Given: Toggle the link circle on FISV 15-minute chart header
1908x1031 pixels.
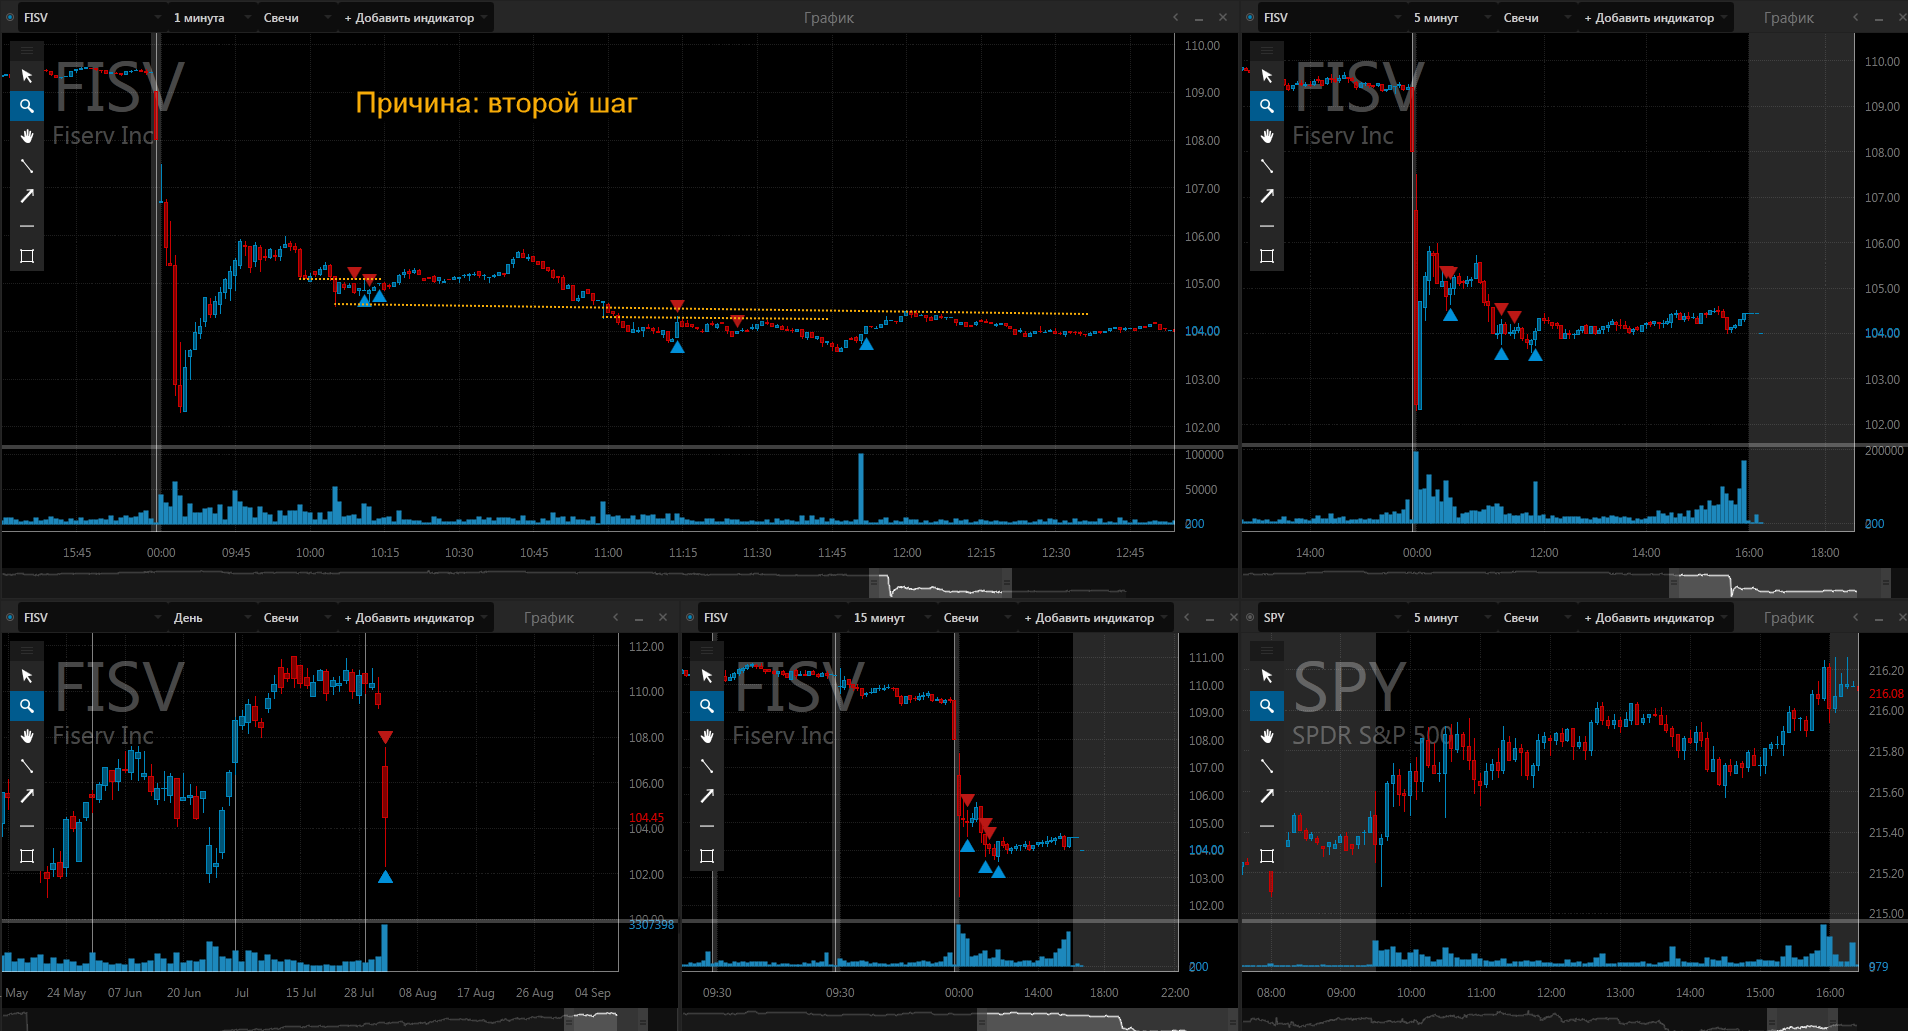Looking at the screenshot, I should tap(690, 618).
